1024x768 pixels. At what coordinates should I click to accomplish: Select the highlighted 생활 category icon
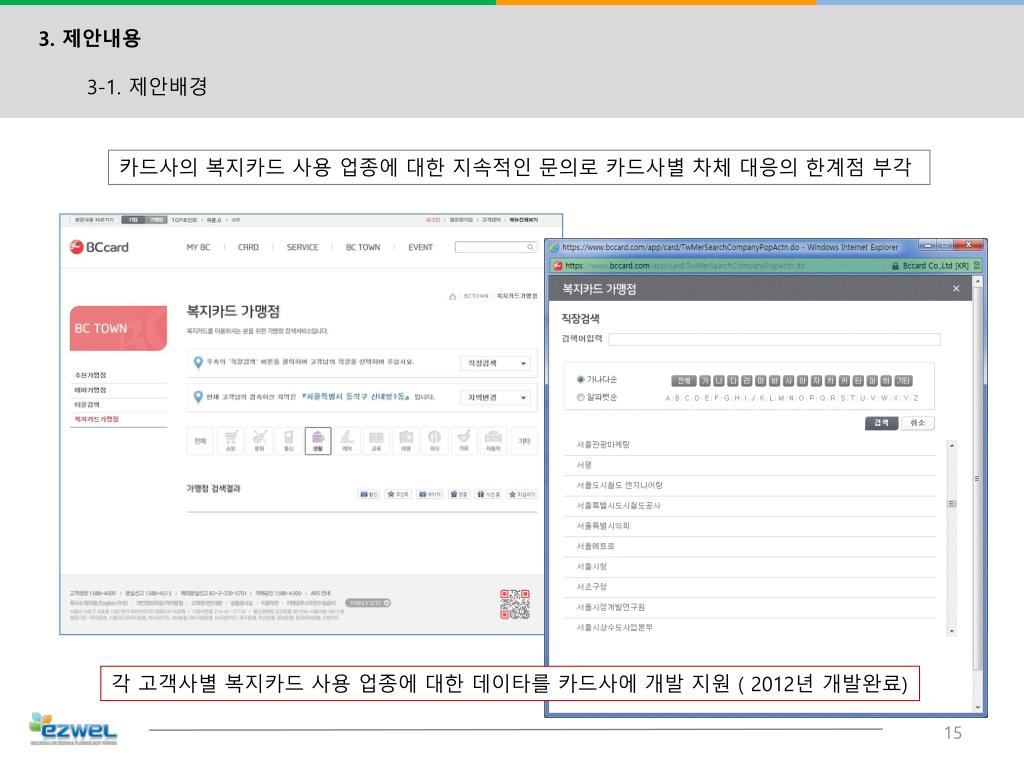(318, 440)
